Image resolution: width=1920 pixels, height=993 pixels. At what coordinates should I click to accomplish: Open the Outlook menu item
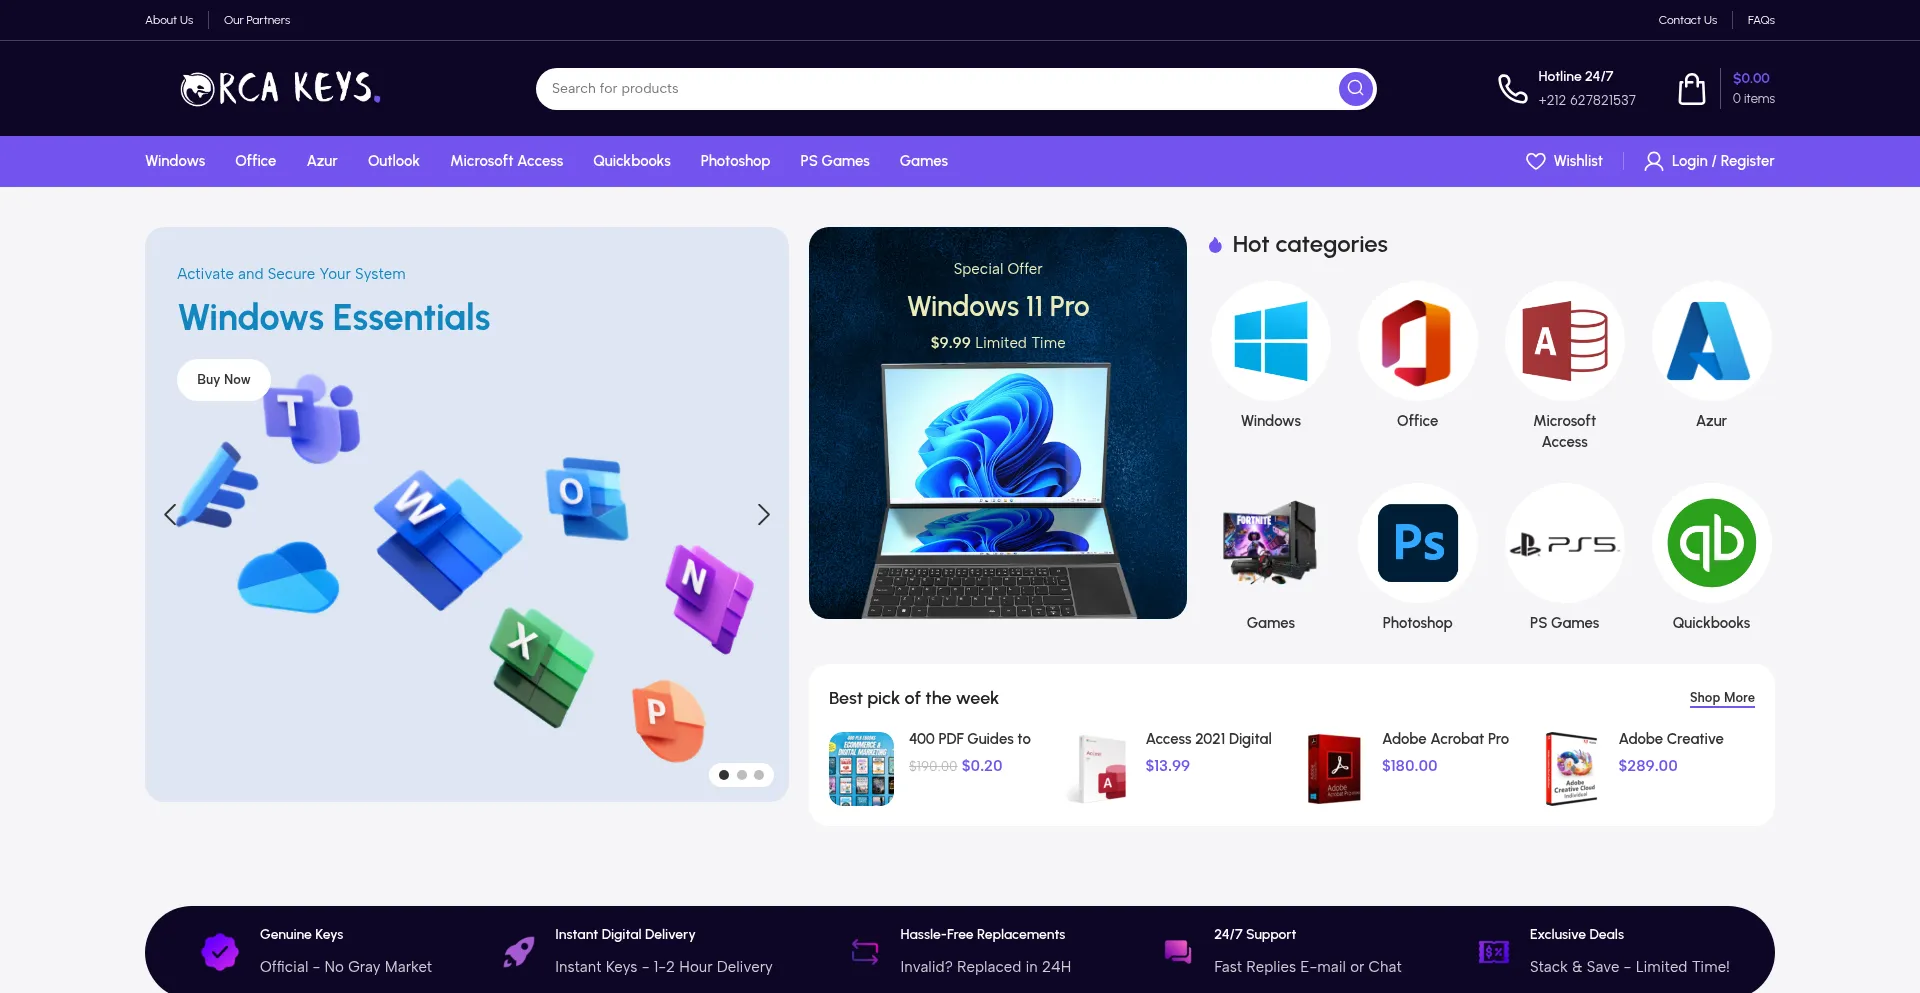[393, 161]
